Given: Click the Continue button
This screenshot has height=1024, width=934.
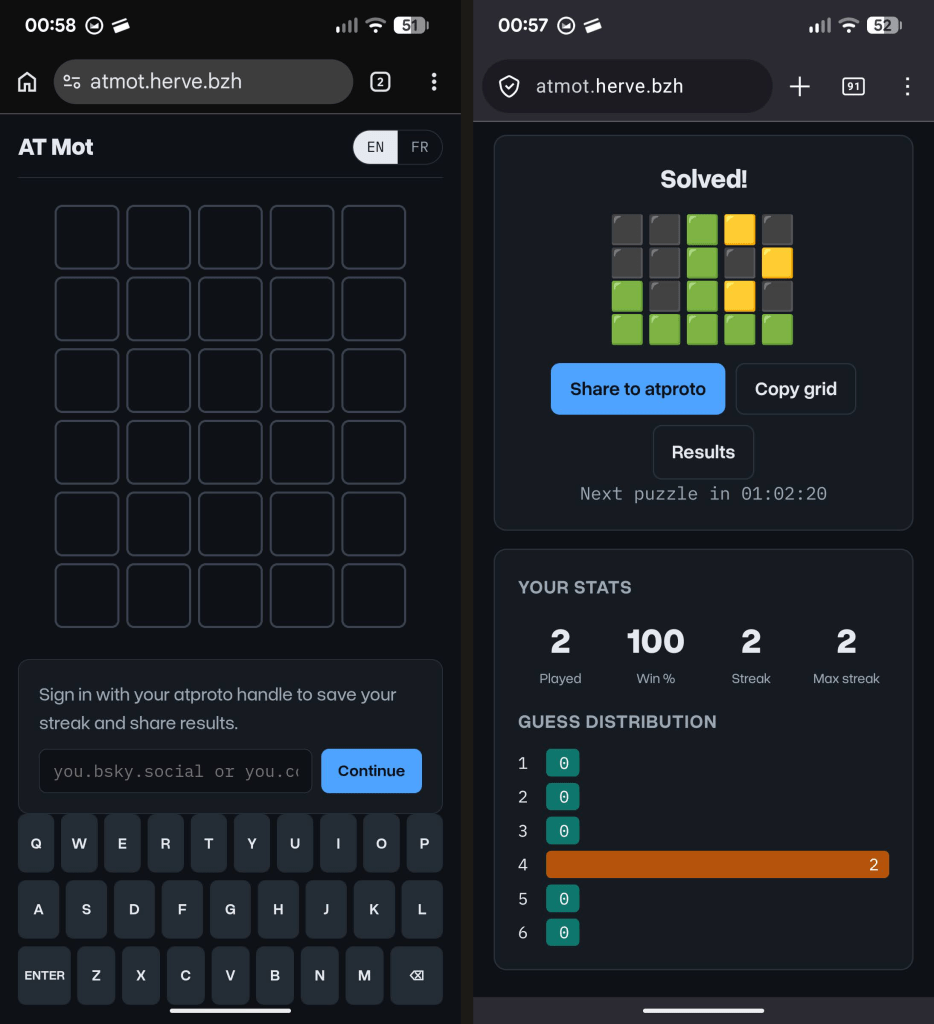Looking at the screenshot, I should tap(371, 771).
